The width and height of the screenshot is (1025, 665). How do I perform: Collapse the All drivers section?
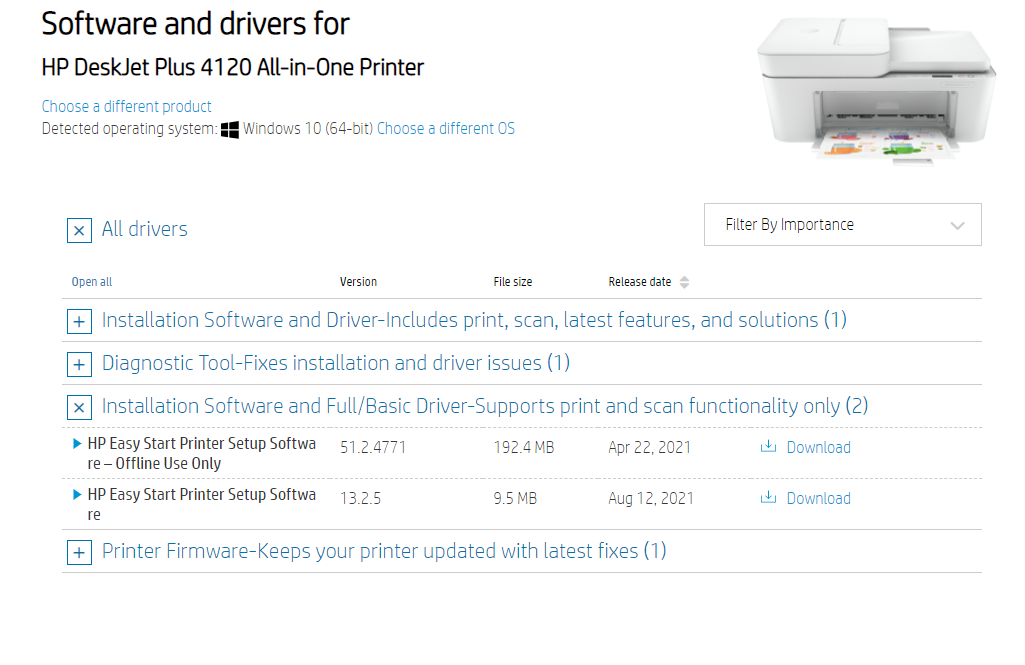tap(79, 230)
